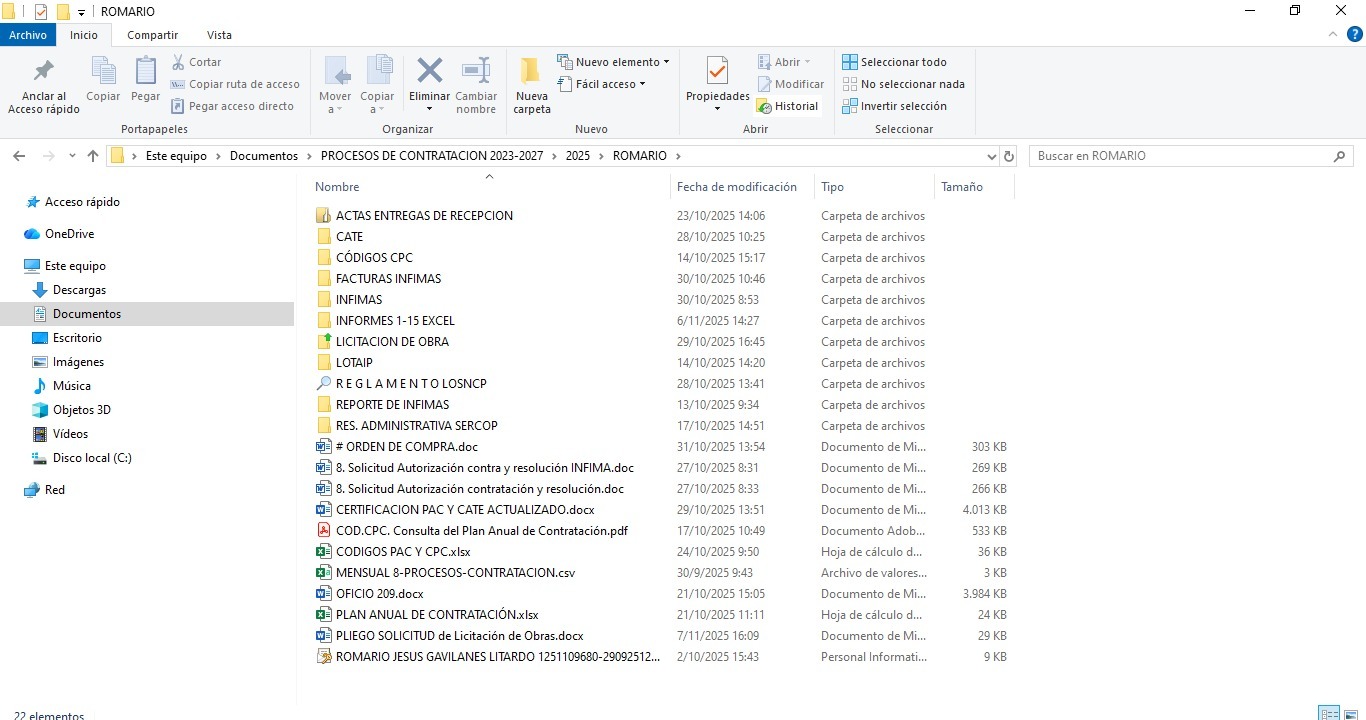
Task: Click the Cambiar nombre rename icon
Action: (x=476, y=73)
